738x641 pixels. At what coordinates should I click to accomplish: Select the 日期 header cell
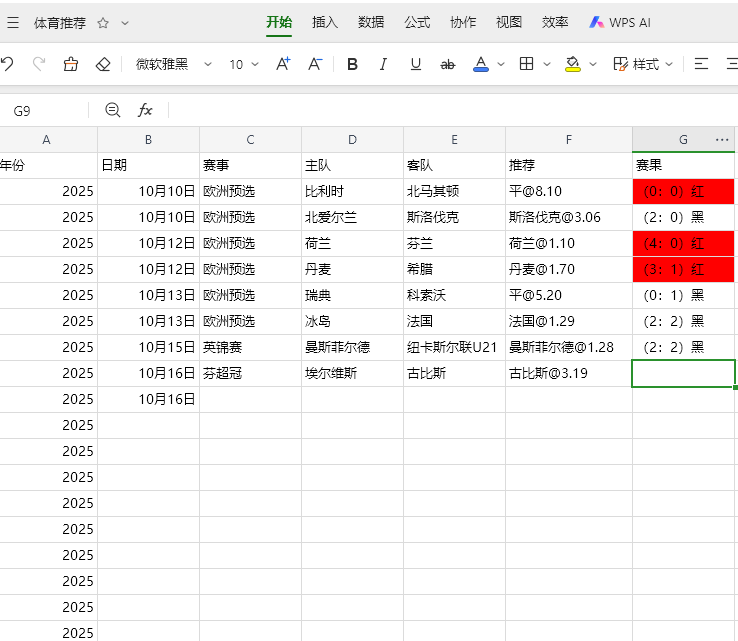[148, 165]
